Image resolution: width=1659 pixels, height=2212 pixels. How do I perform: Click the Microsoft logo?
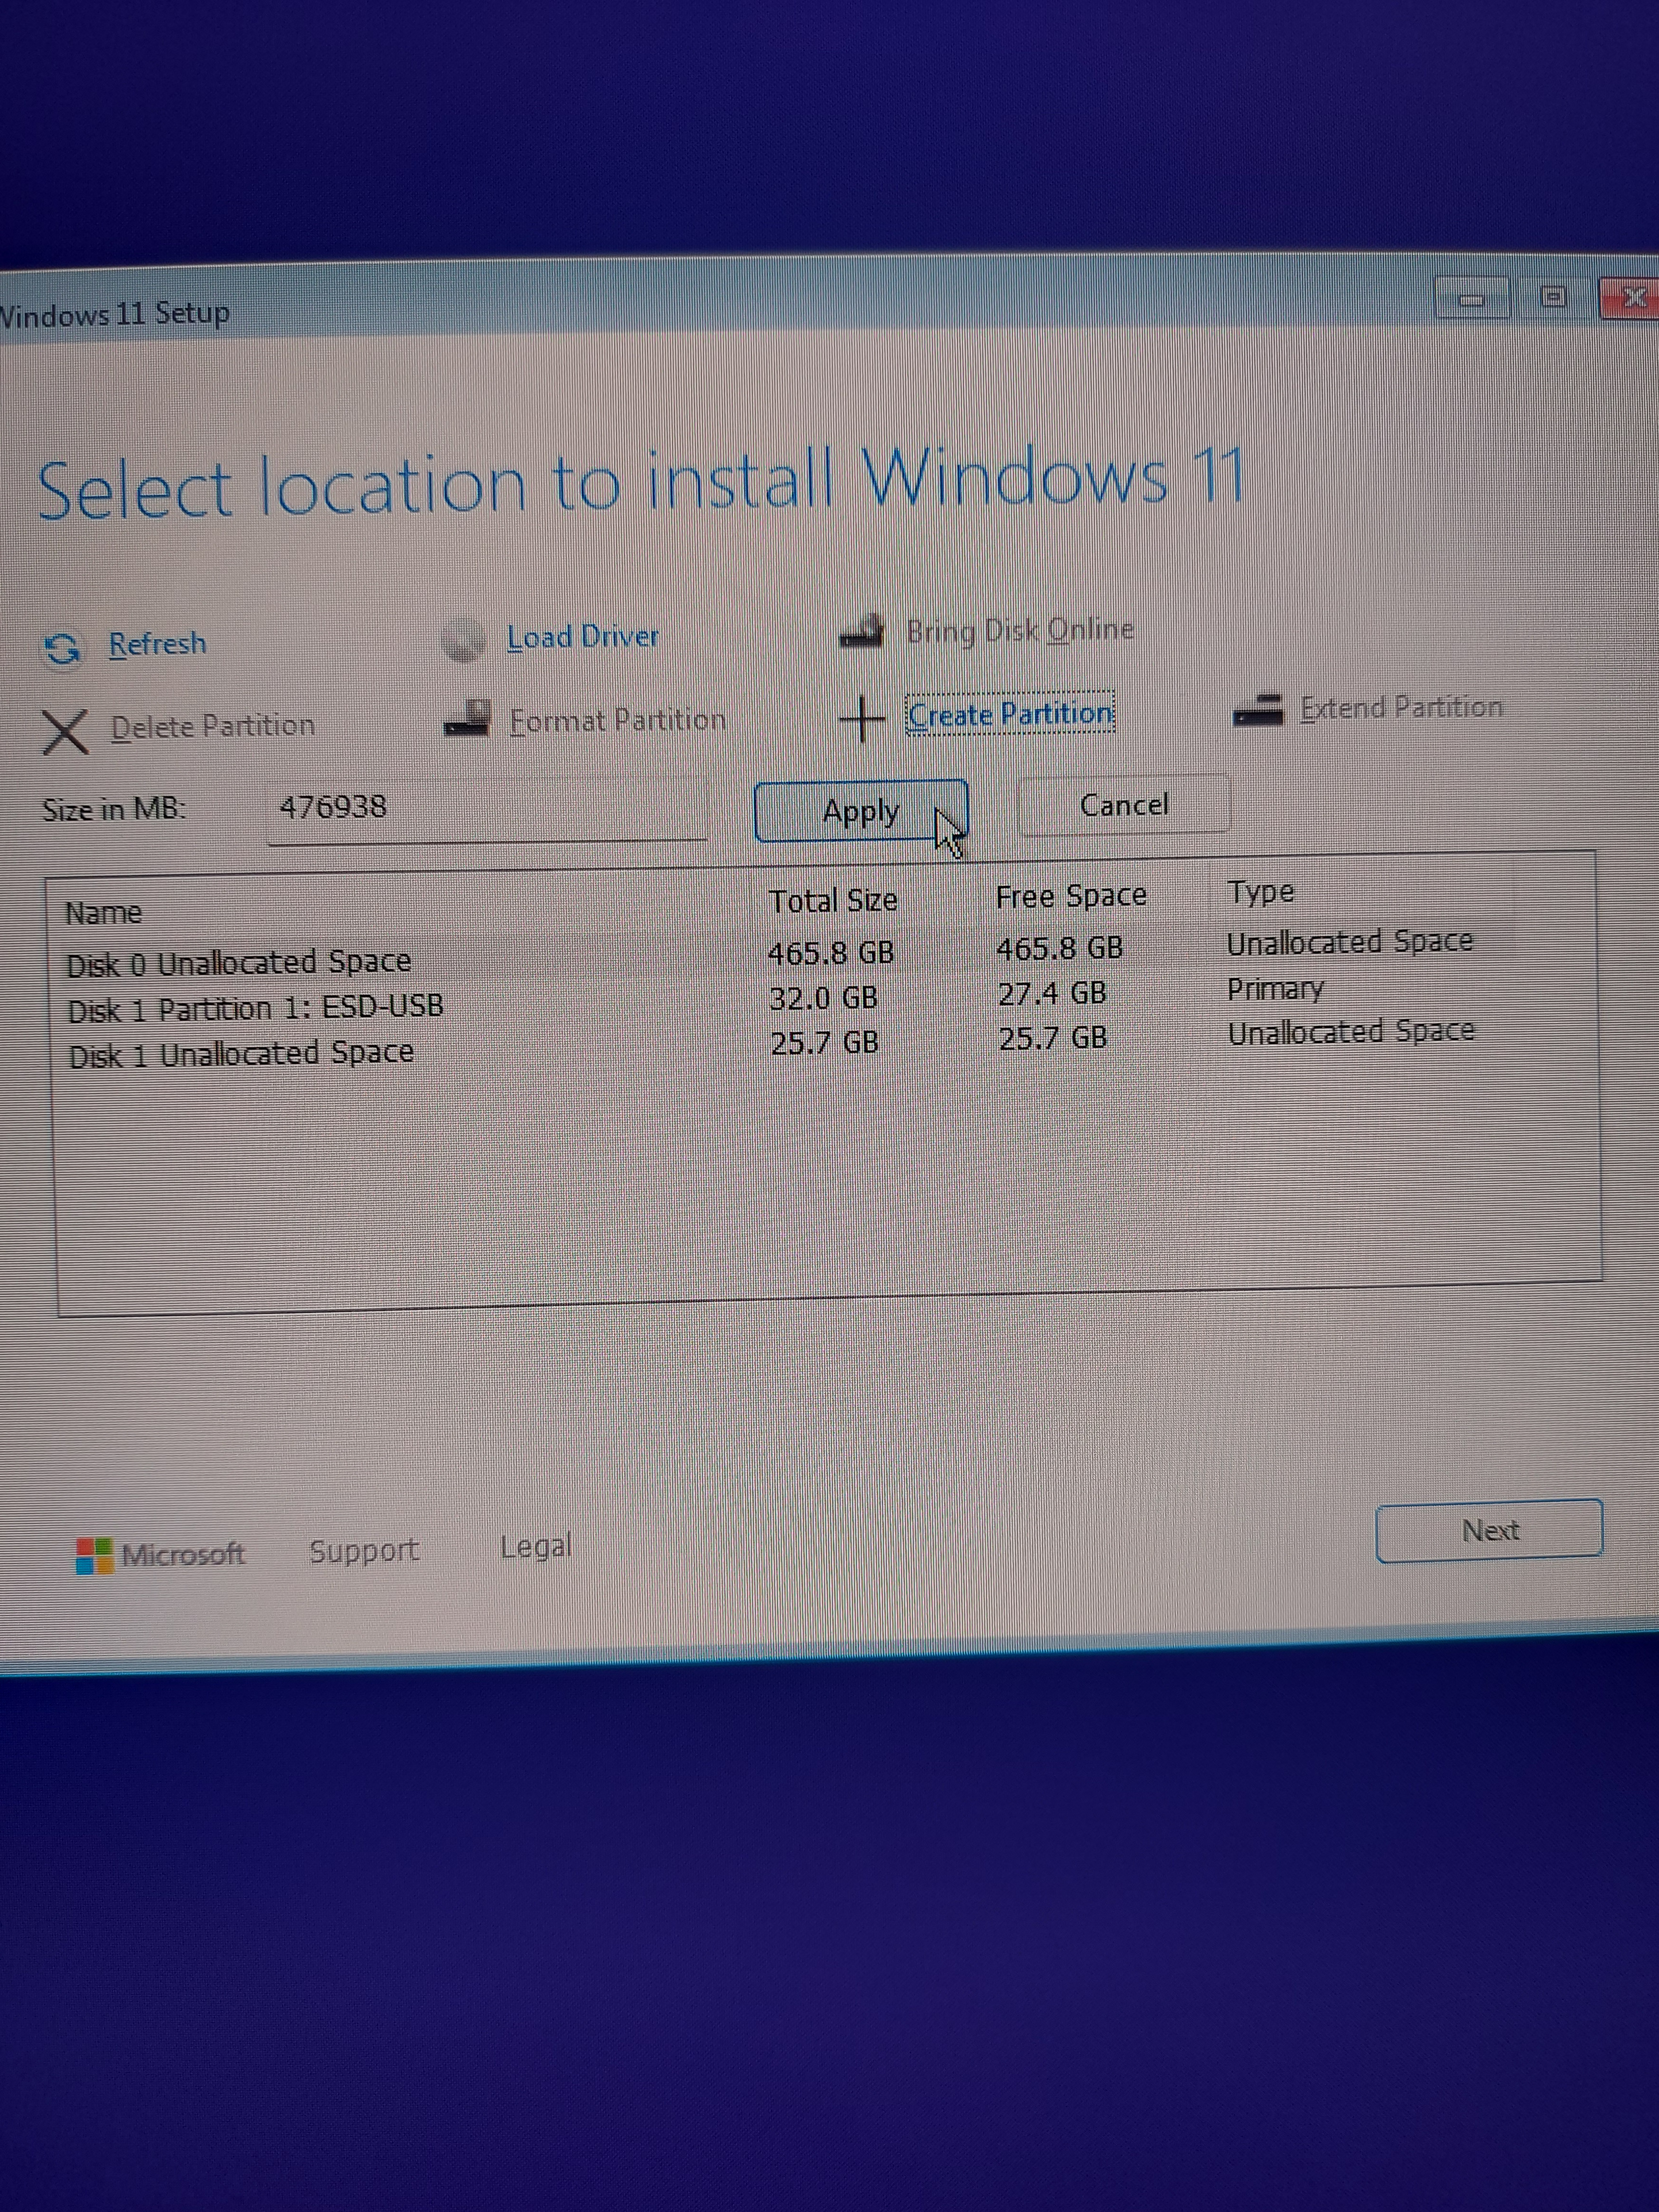160,1555
